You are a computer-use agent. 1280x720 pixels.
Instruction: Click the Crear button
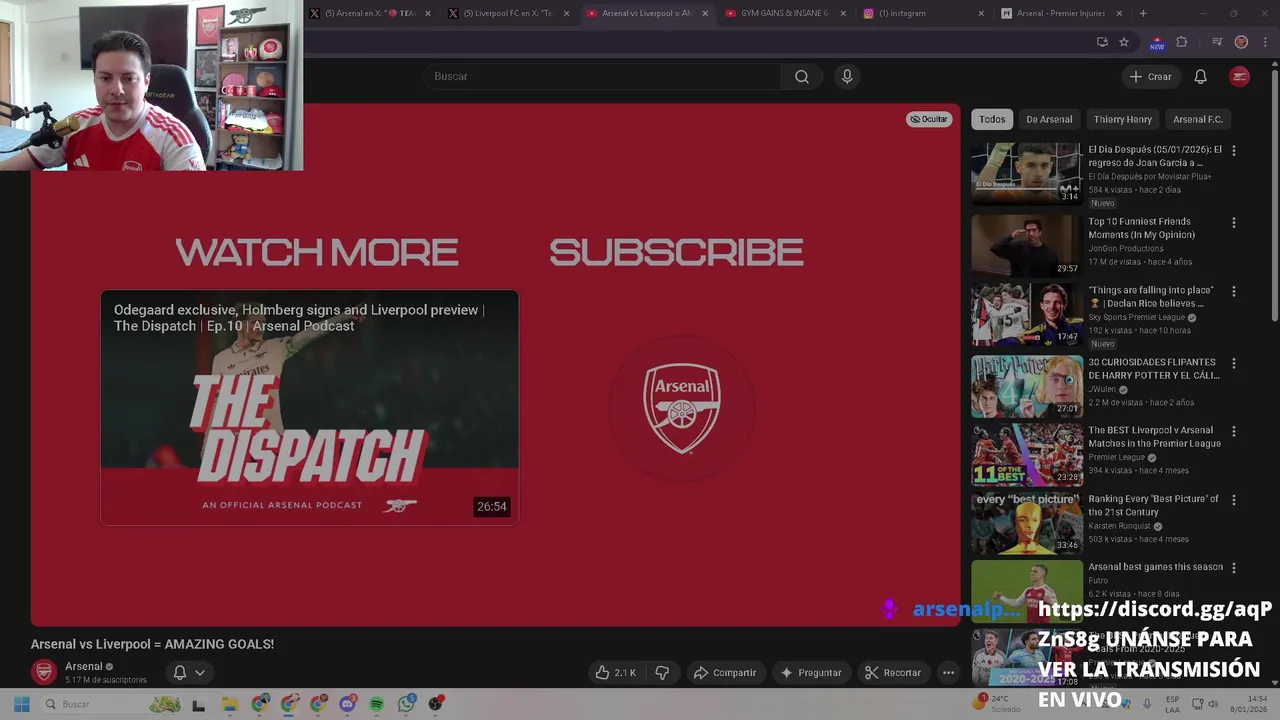click(x=1150, y=77)
